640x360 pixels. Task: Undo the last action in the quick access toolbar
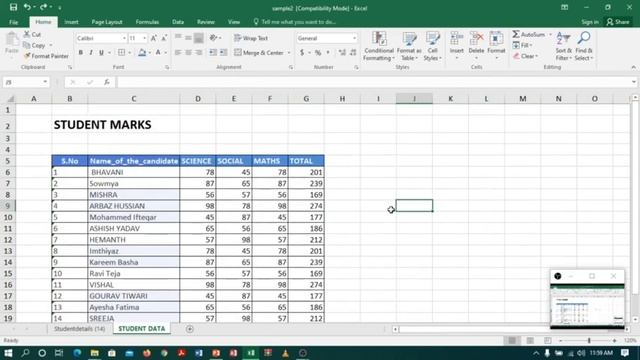[27, 7]
